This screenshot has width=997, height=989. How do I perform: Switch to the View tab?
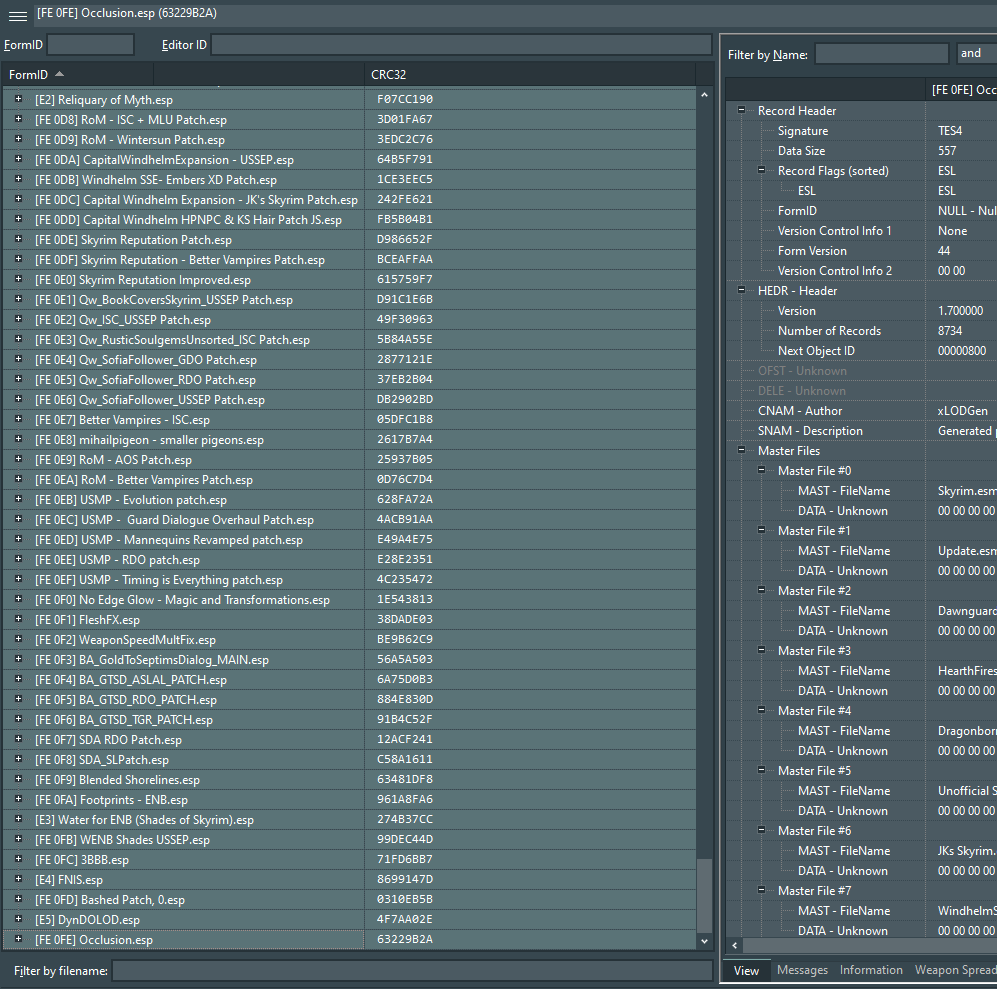pos(746,971)
